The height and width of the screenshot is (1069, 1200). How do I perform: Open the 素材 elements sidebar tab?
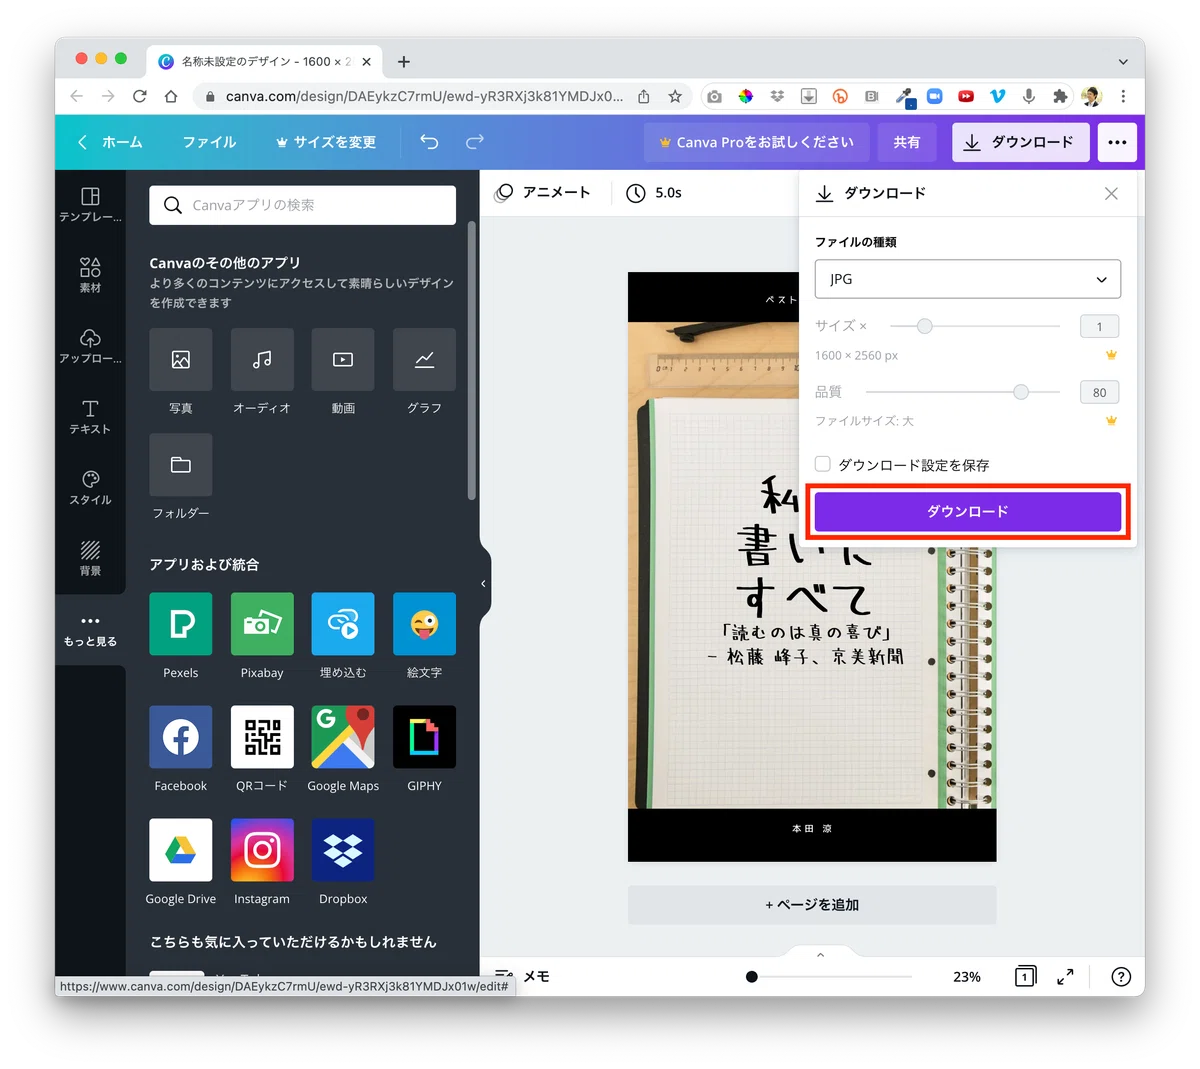point(90,274)
